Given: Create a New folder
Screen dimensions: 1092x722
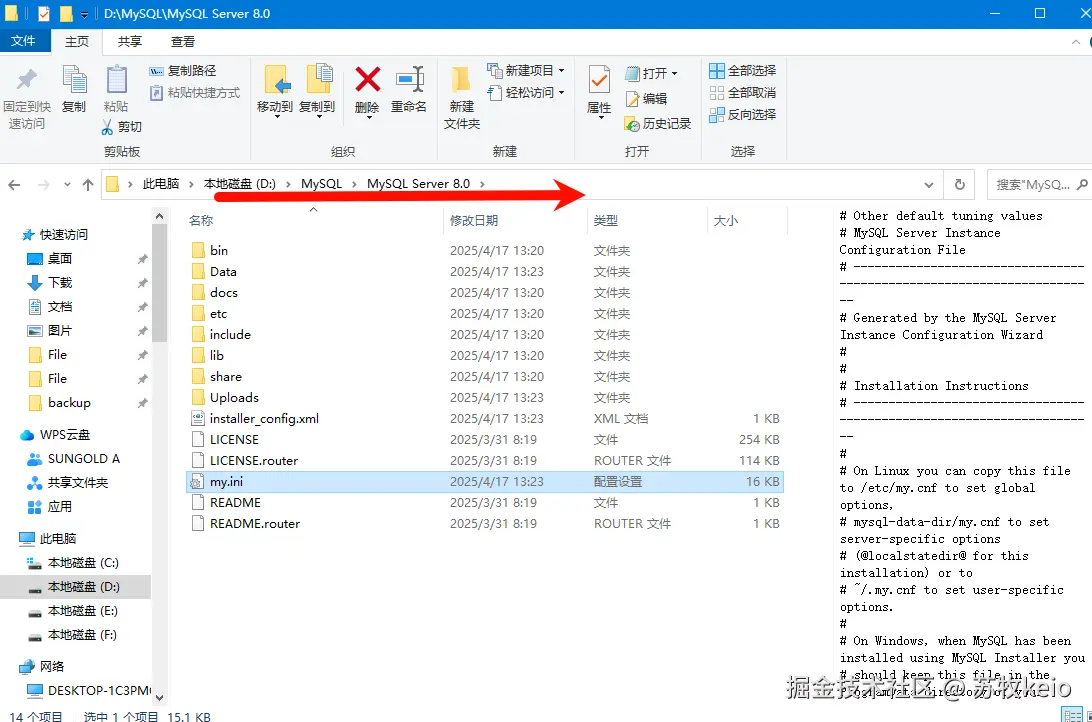Looking at the screenshot, I should (x=462, y=97).
